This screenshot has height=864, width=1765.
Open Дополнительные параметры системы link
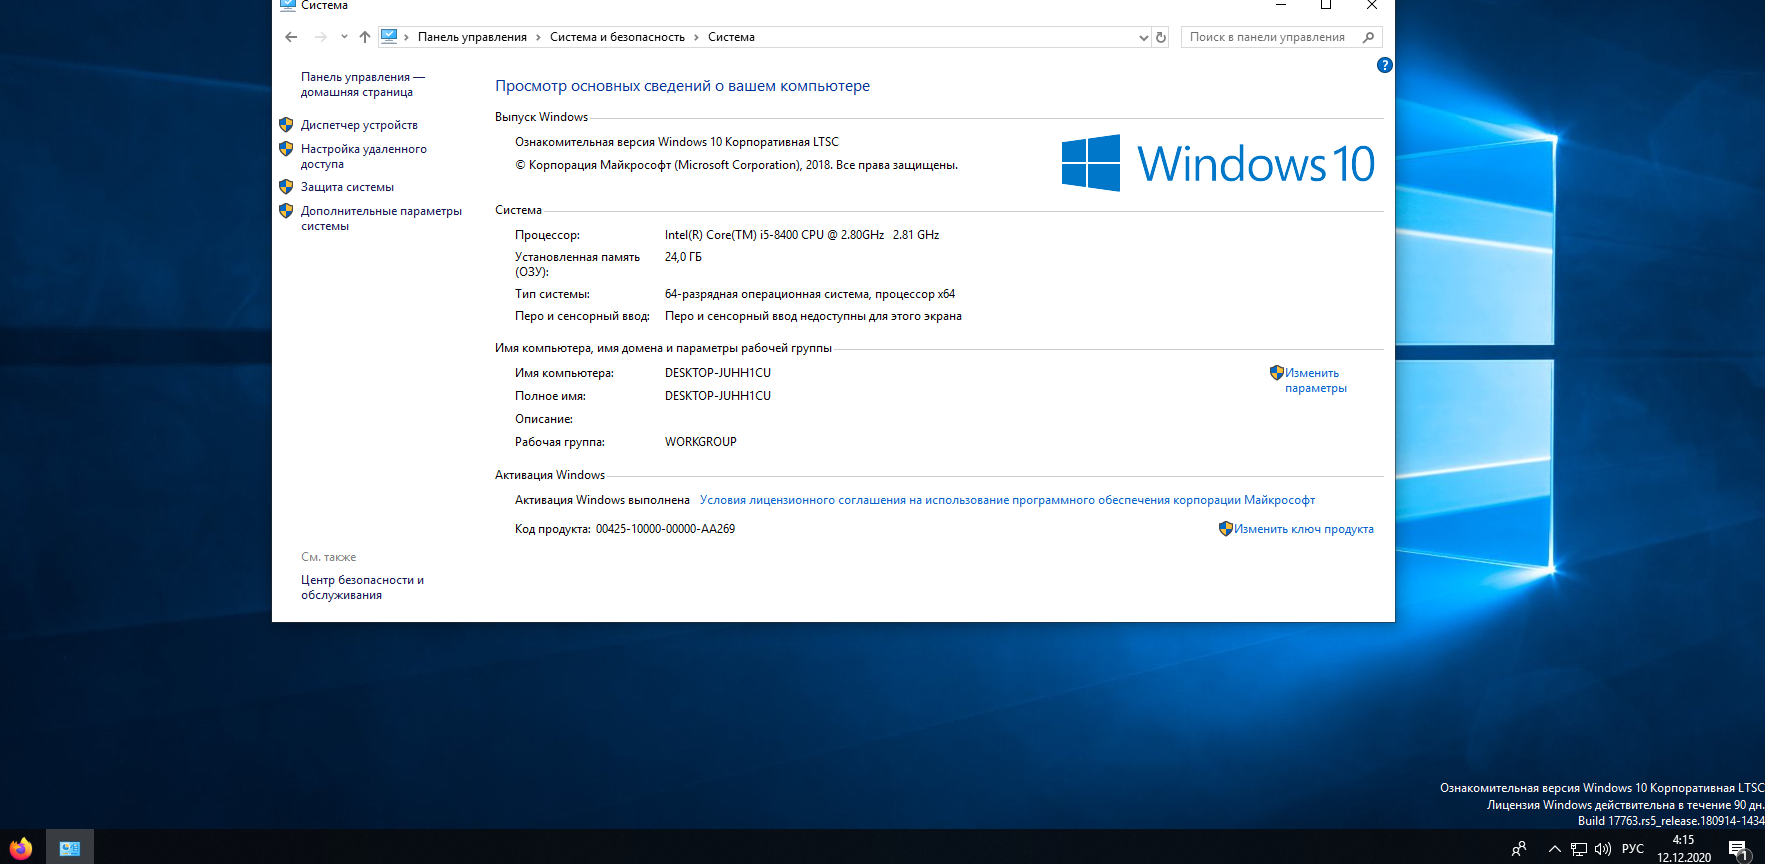click(x=381, y=218)
